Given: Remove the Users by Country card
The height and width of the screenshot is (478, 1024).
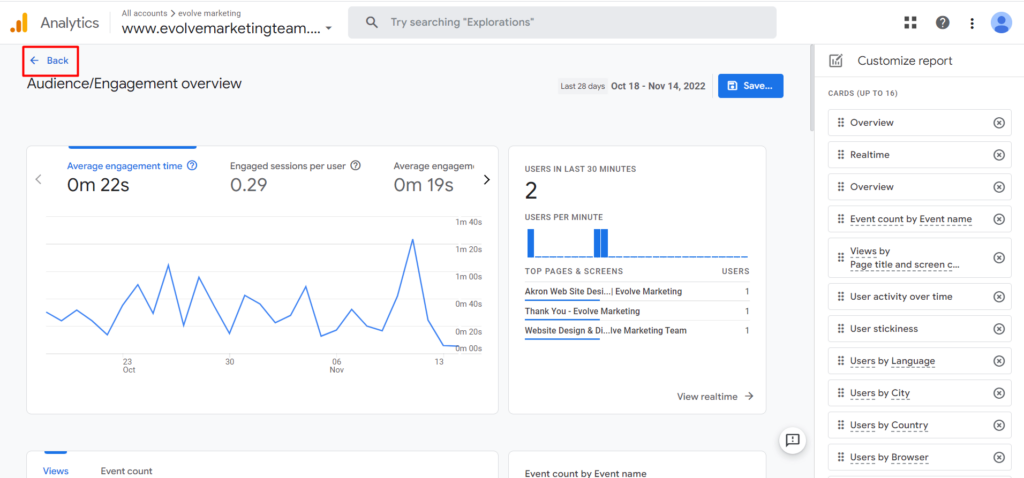Looking at the screenshot, I should (x=999, y=425).
